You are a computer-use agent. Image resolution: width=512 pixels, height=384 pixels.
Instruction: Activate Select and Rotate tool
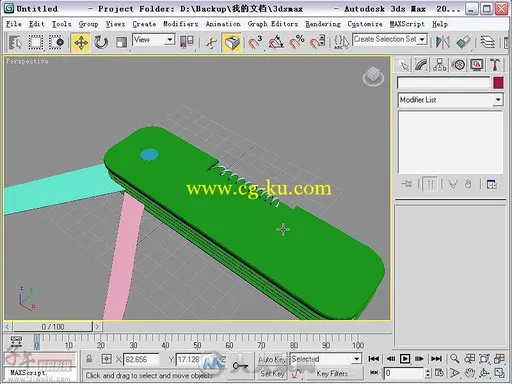[101, 42]
